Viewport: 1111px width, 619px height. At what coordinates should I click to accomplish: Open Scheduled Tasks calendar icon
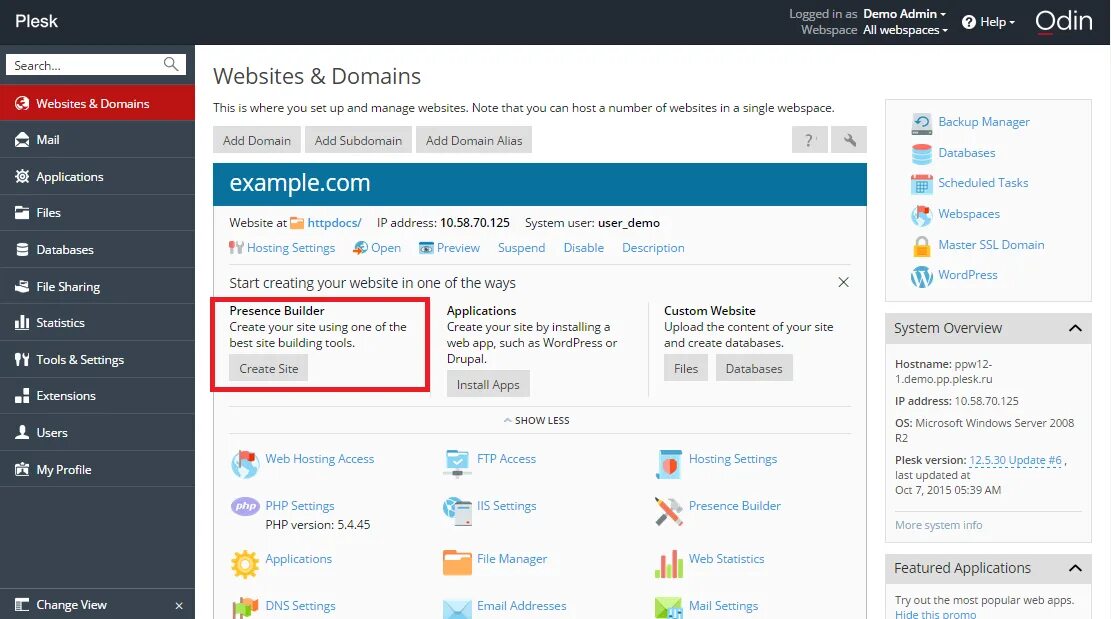coord(921,184)
